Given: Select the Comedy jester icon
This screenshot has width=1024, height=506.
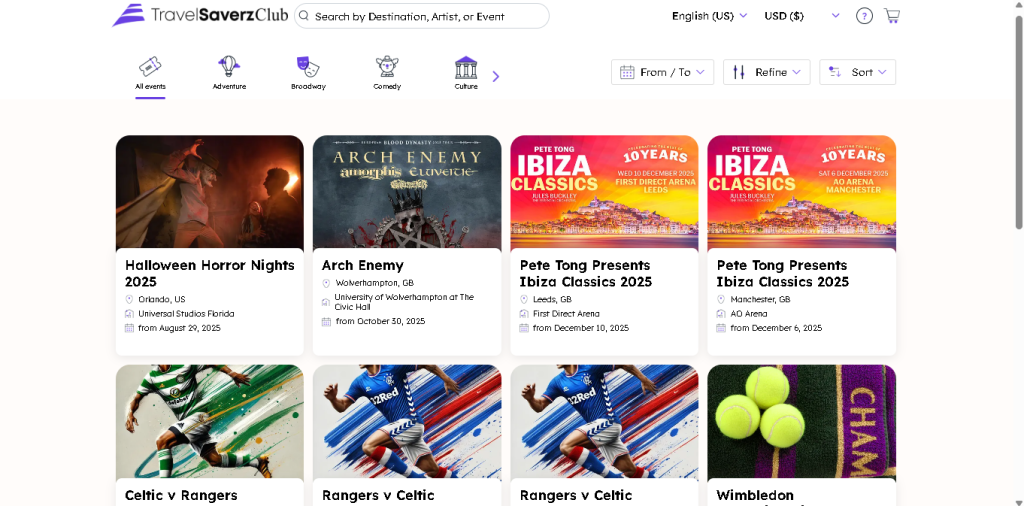Looking at the screenshot, I should click(387, 66).
